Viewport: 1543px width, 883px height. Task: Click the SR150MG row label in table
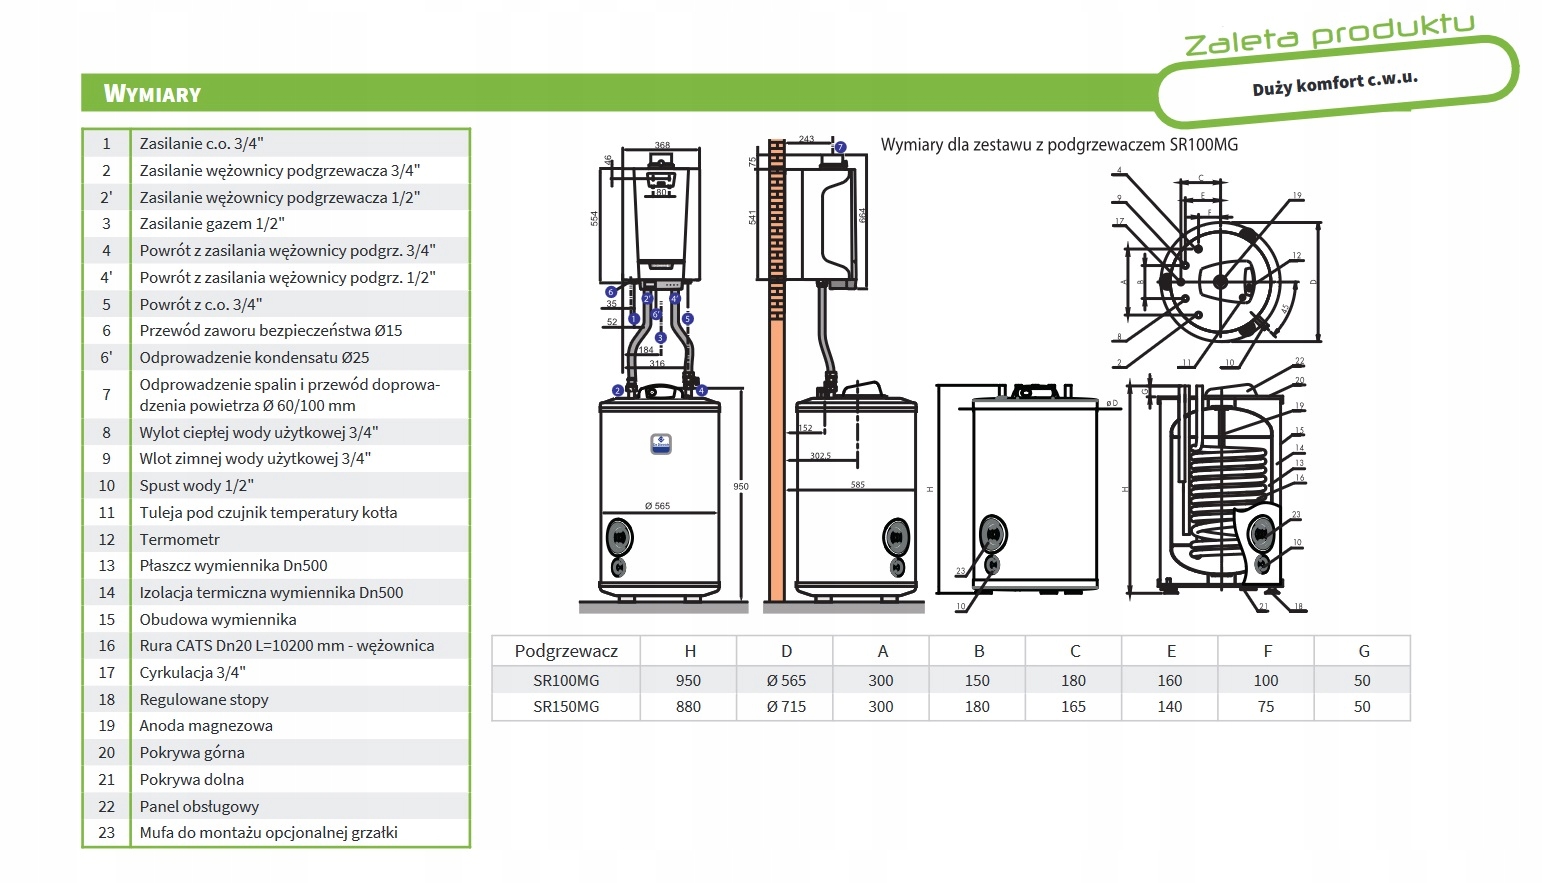coord(566,706)
